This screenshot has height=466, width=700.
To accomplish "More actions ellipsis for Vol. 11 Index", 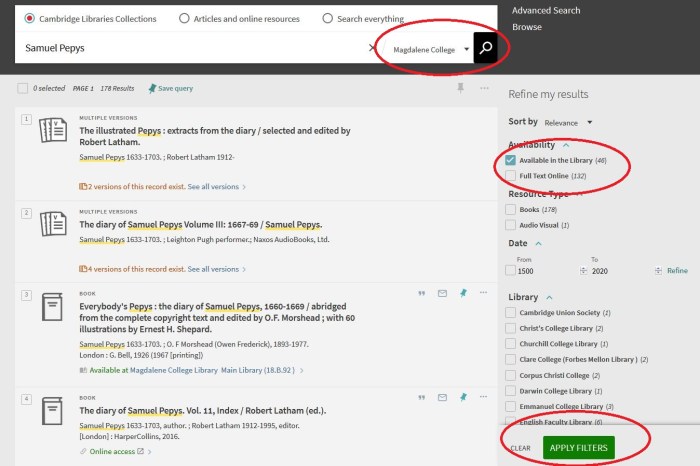I will tap(483, 397).
